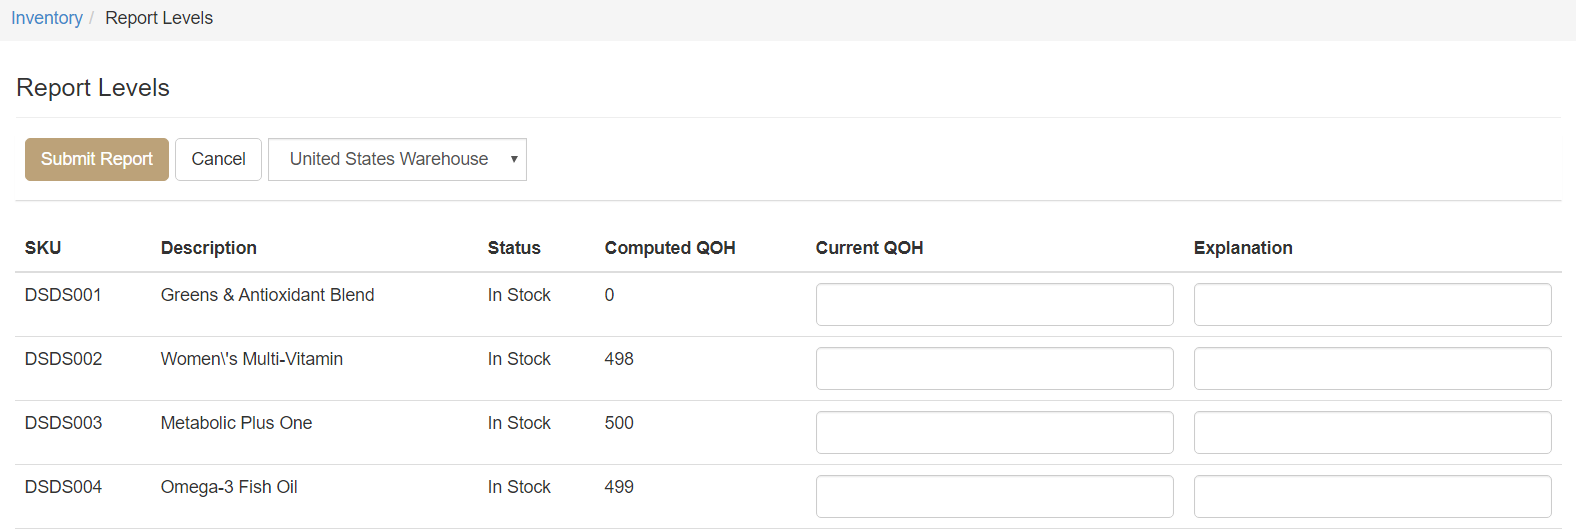Focus Explanation field for DSDS001
The image size is (1576, 530).
pyautogui.click(x=1372, y=304)
